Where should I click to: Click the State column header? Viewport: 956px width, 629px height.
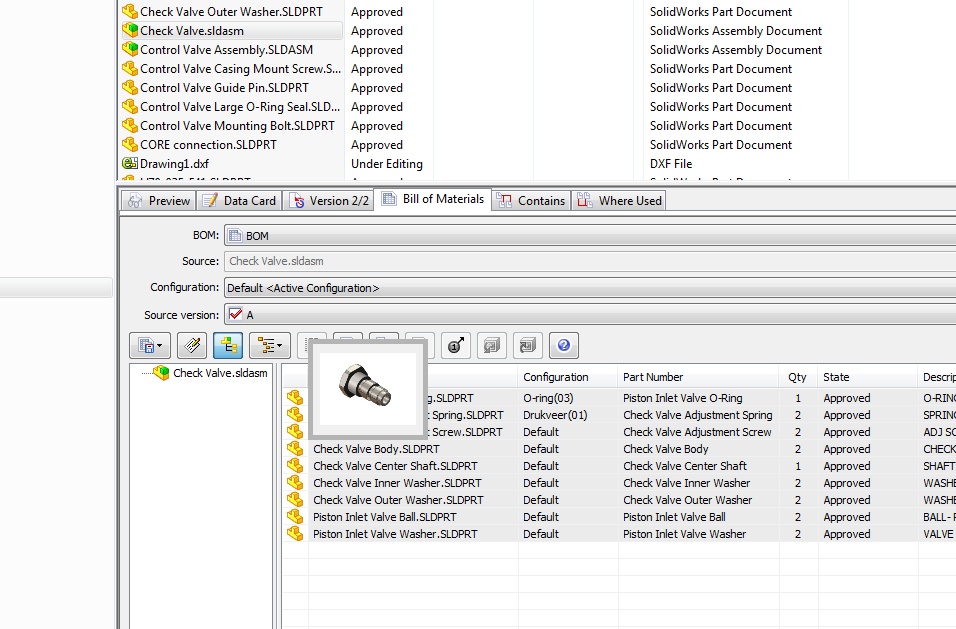[x=866, y=377]
